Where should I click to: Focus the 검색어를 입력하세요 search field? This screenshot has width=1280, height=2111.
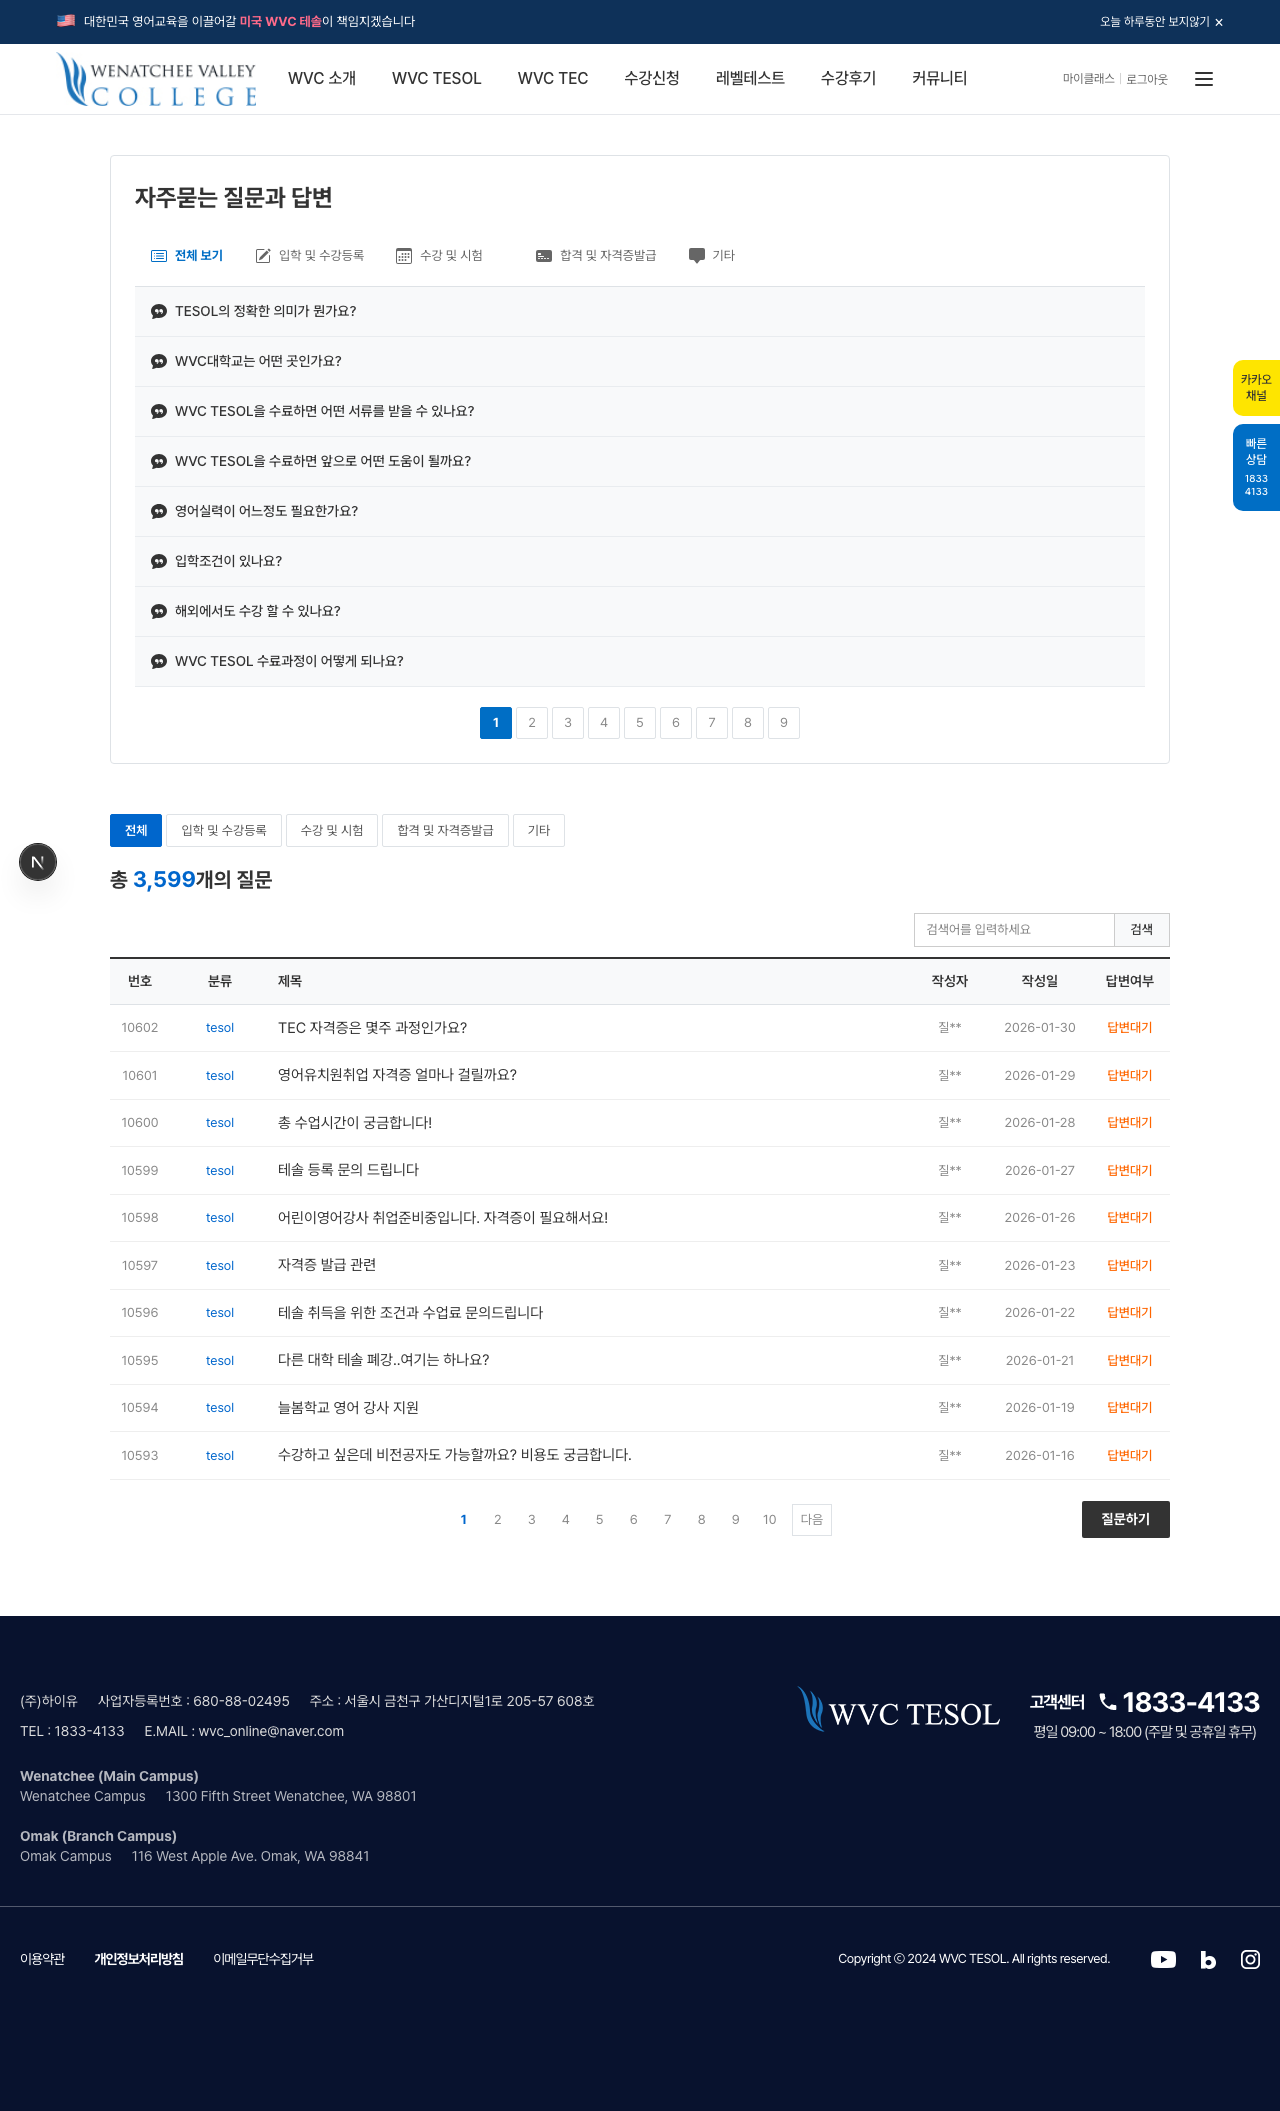(x=1014, y=930)
